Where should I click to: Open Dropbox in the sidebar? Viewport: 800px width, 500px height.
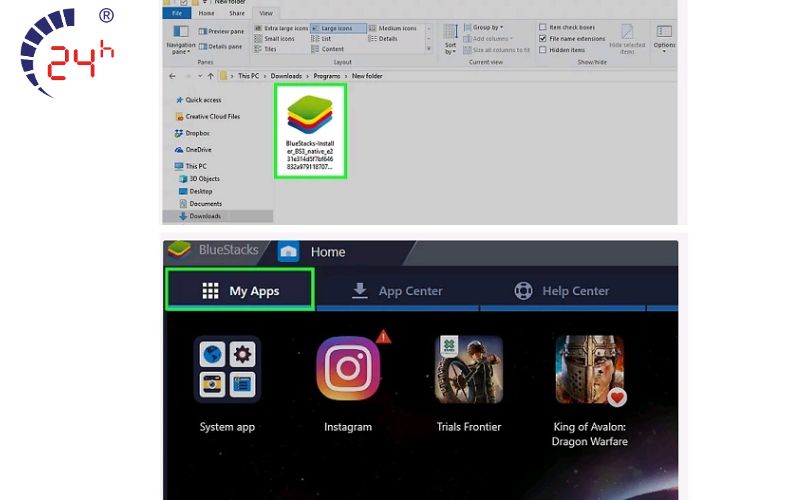[x=192, y=133]
